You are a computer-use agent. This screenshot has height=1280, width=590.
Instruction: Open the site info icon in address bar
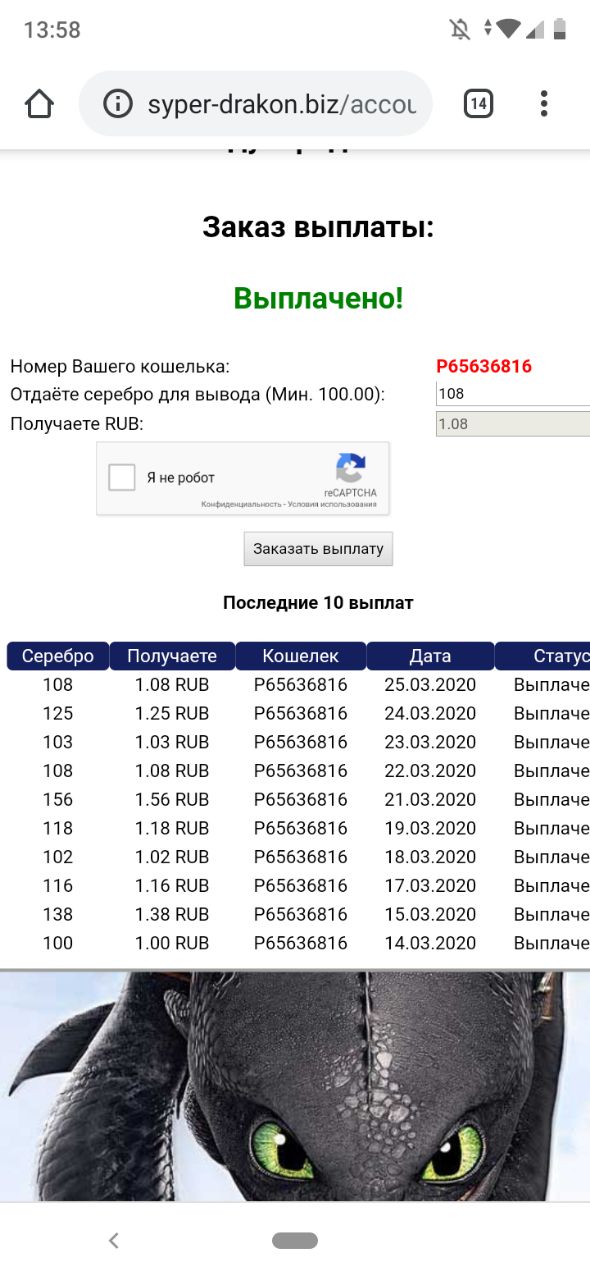[118, 104]
